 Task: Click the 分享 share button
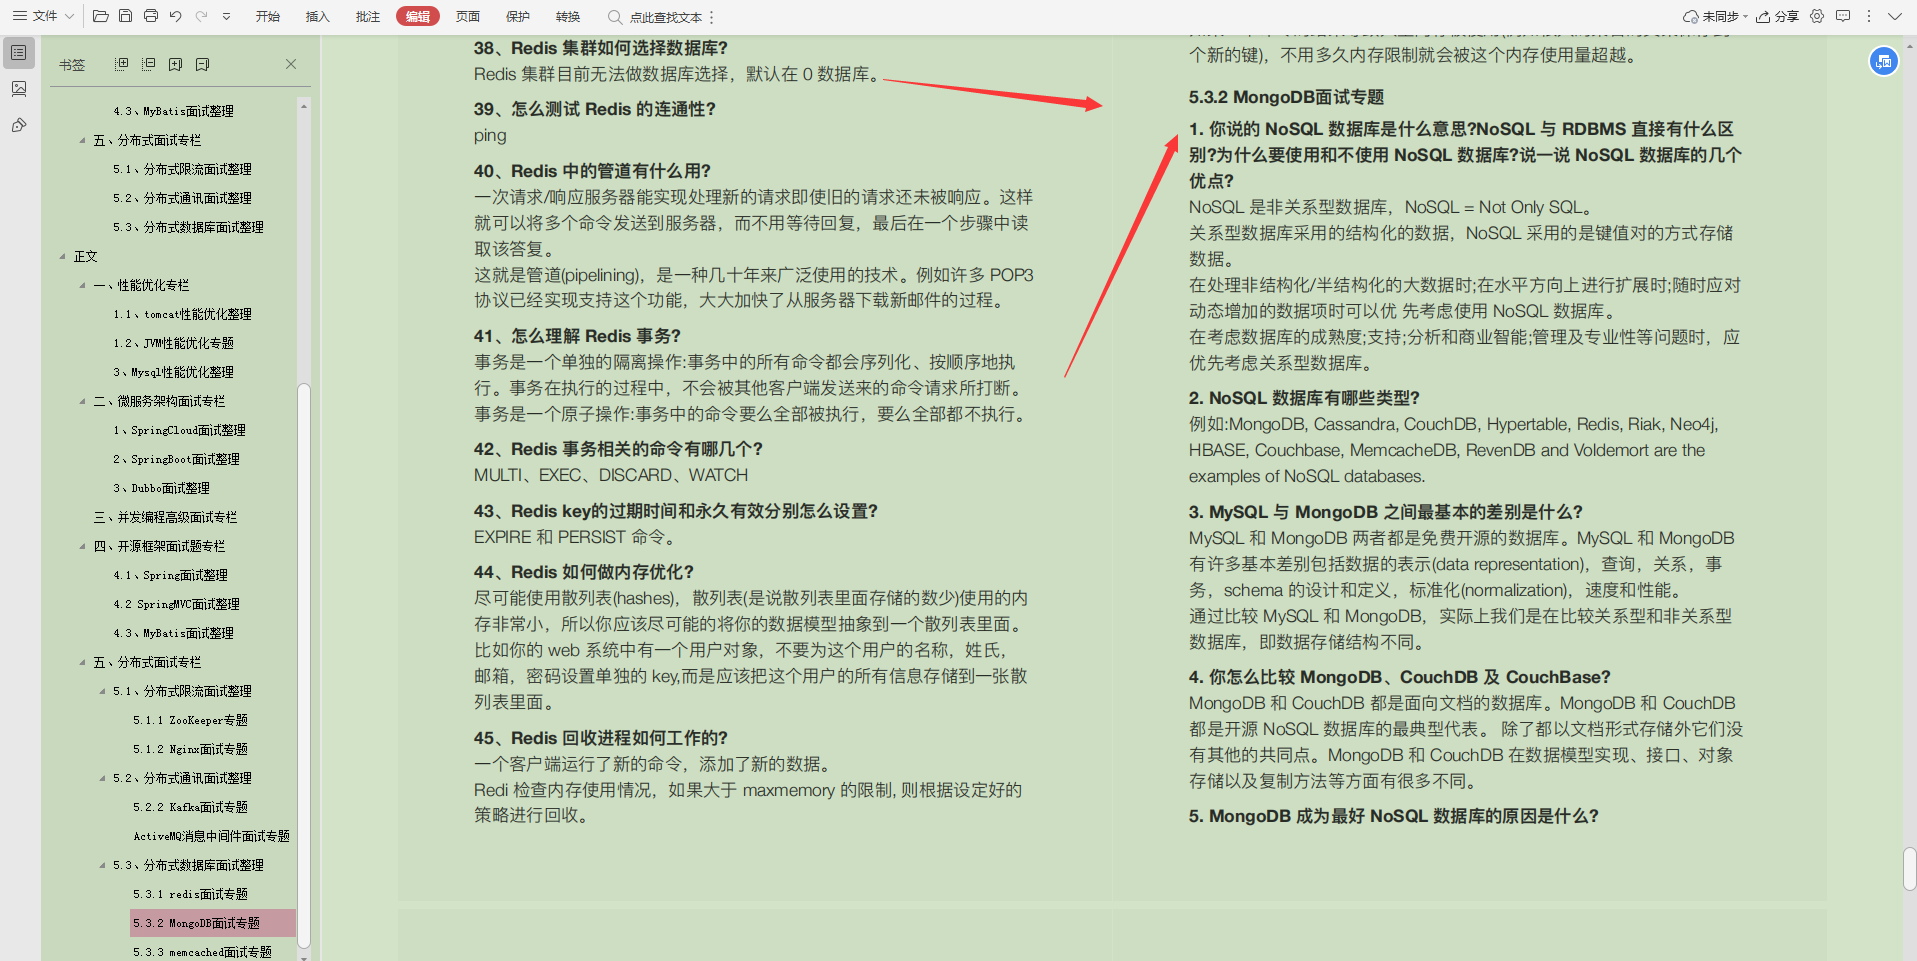tap(1777, 16)
